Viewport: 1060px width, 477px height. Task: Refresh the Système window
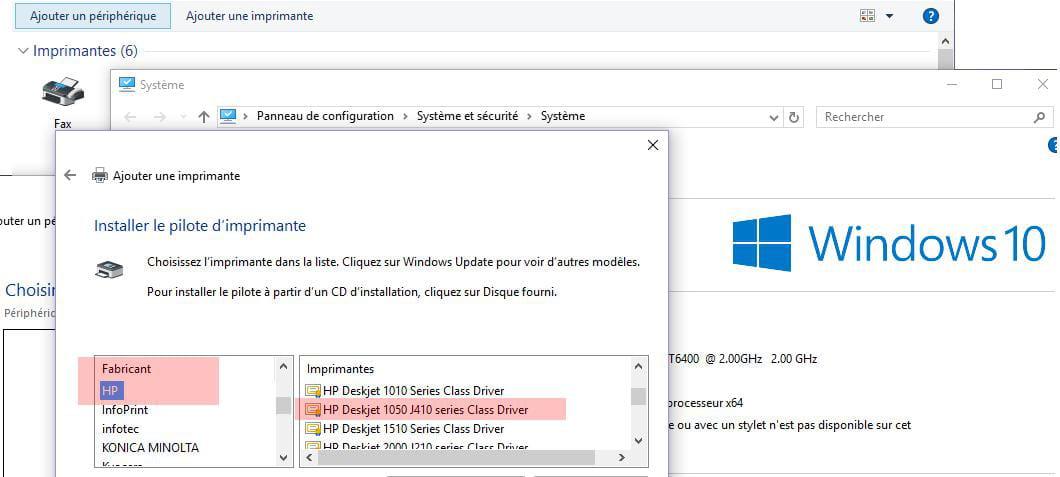[794, 117]
